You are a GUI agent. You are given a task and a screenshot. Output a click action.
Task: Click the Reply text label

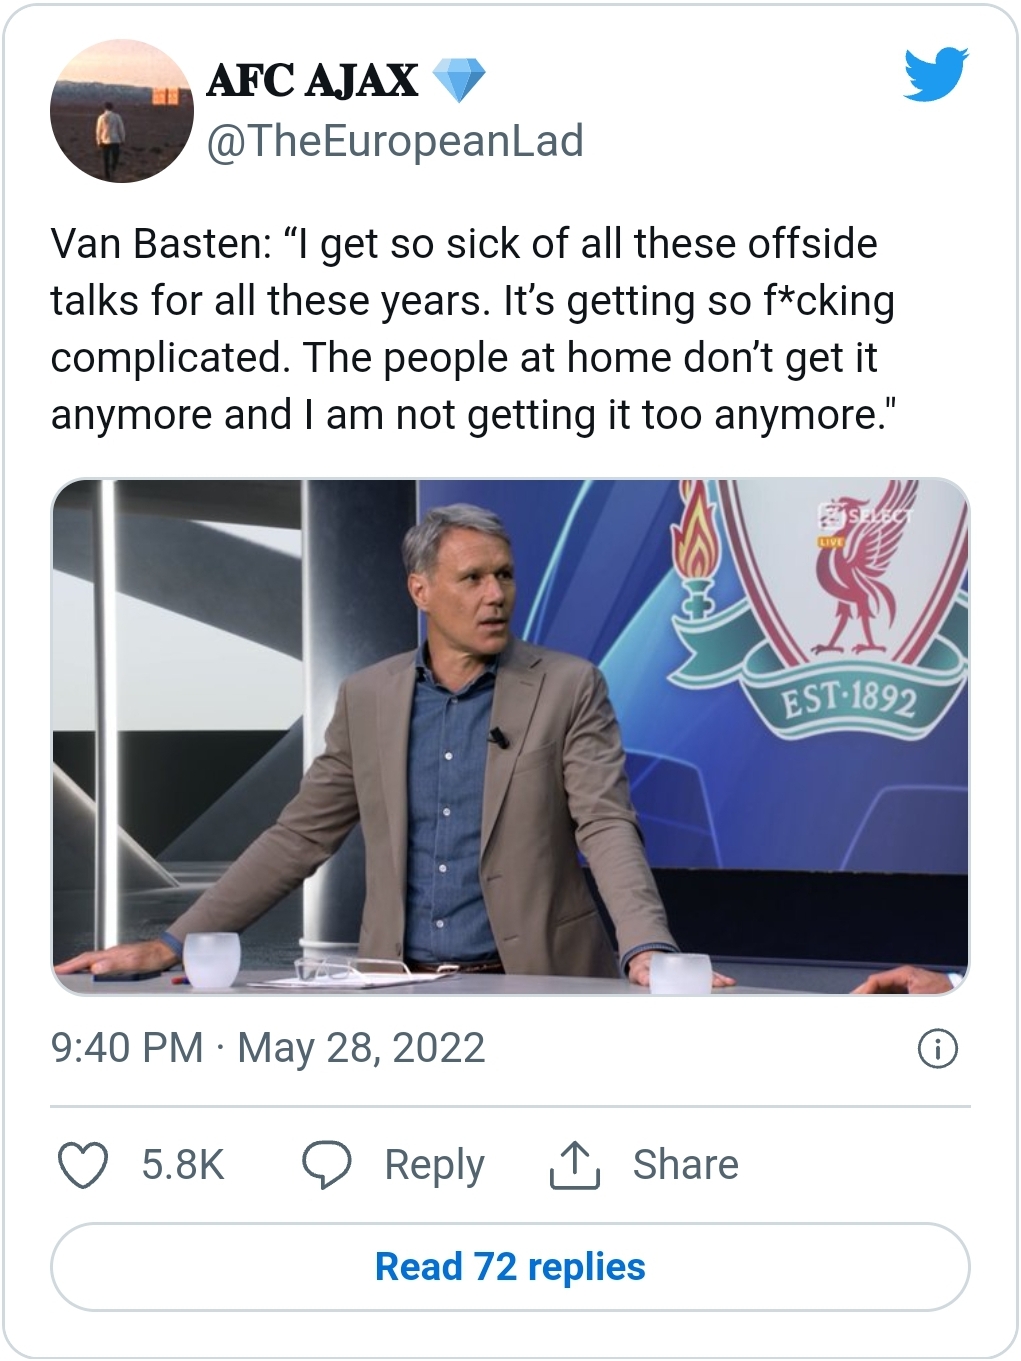[434, 1165]
